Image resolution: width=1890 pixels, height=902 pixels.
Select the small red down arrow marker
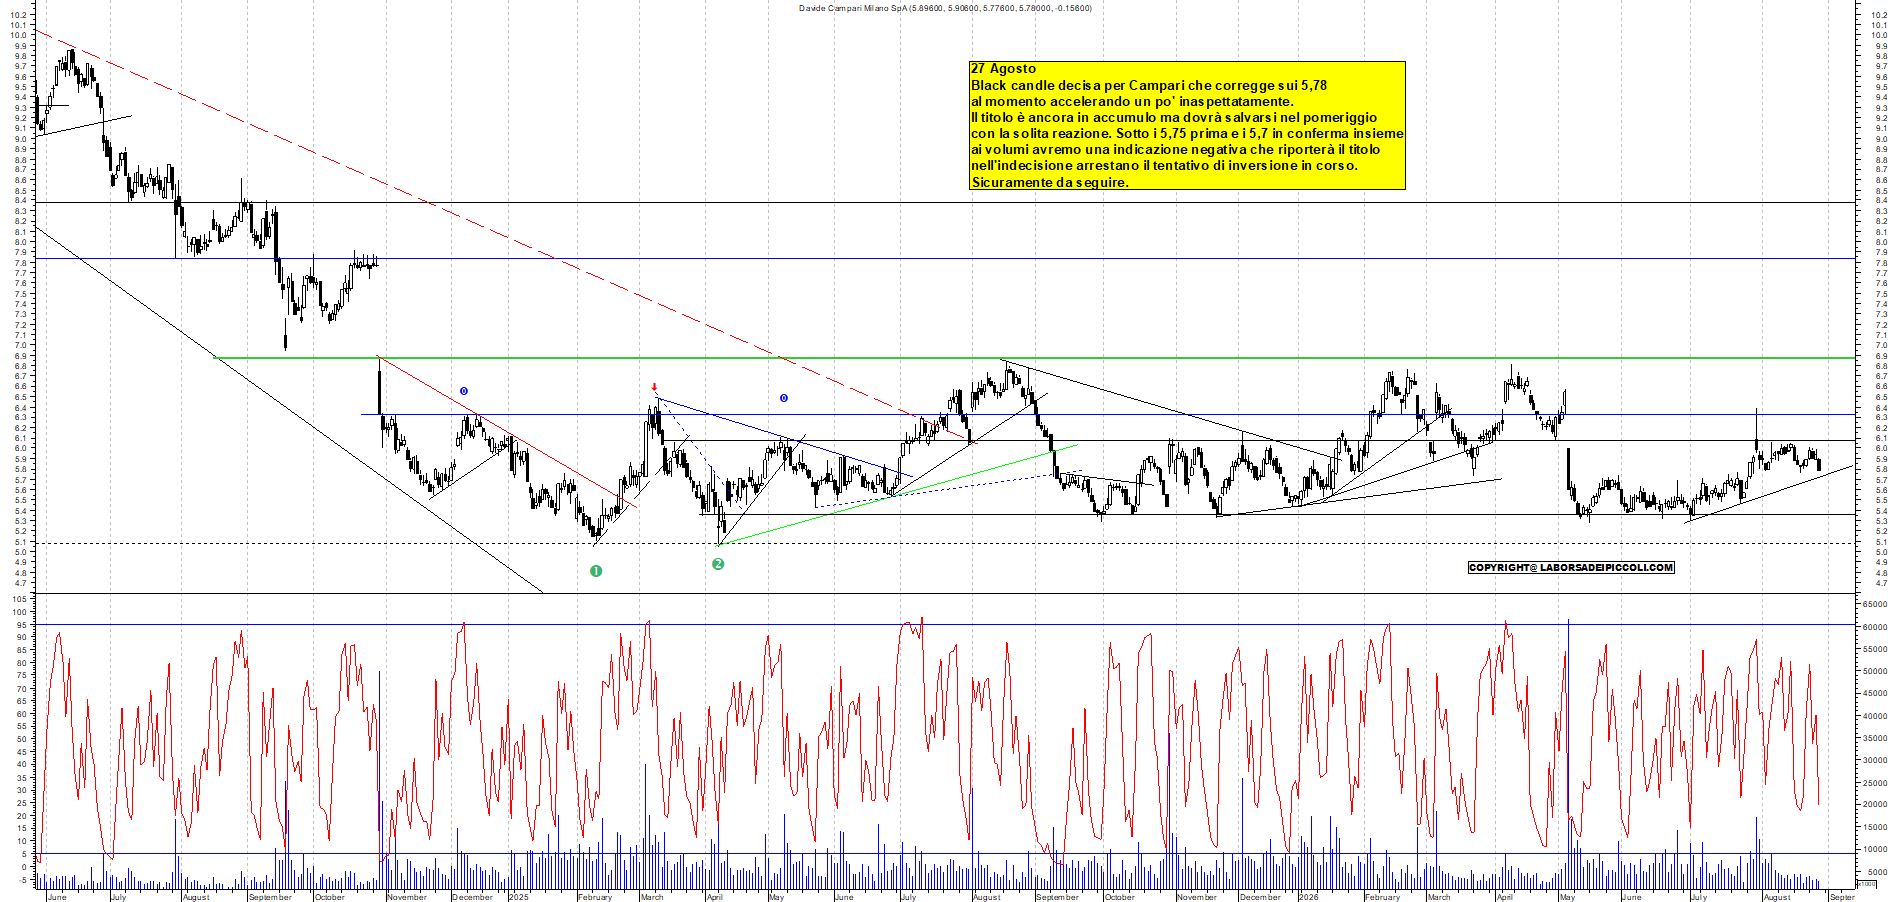654,387
